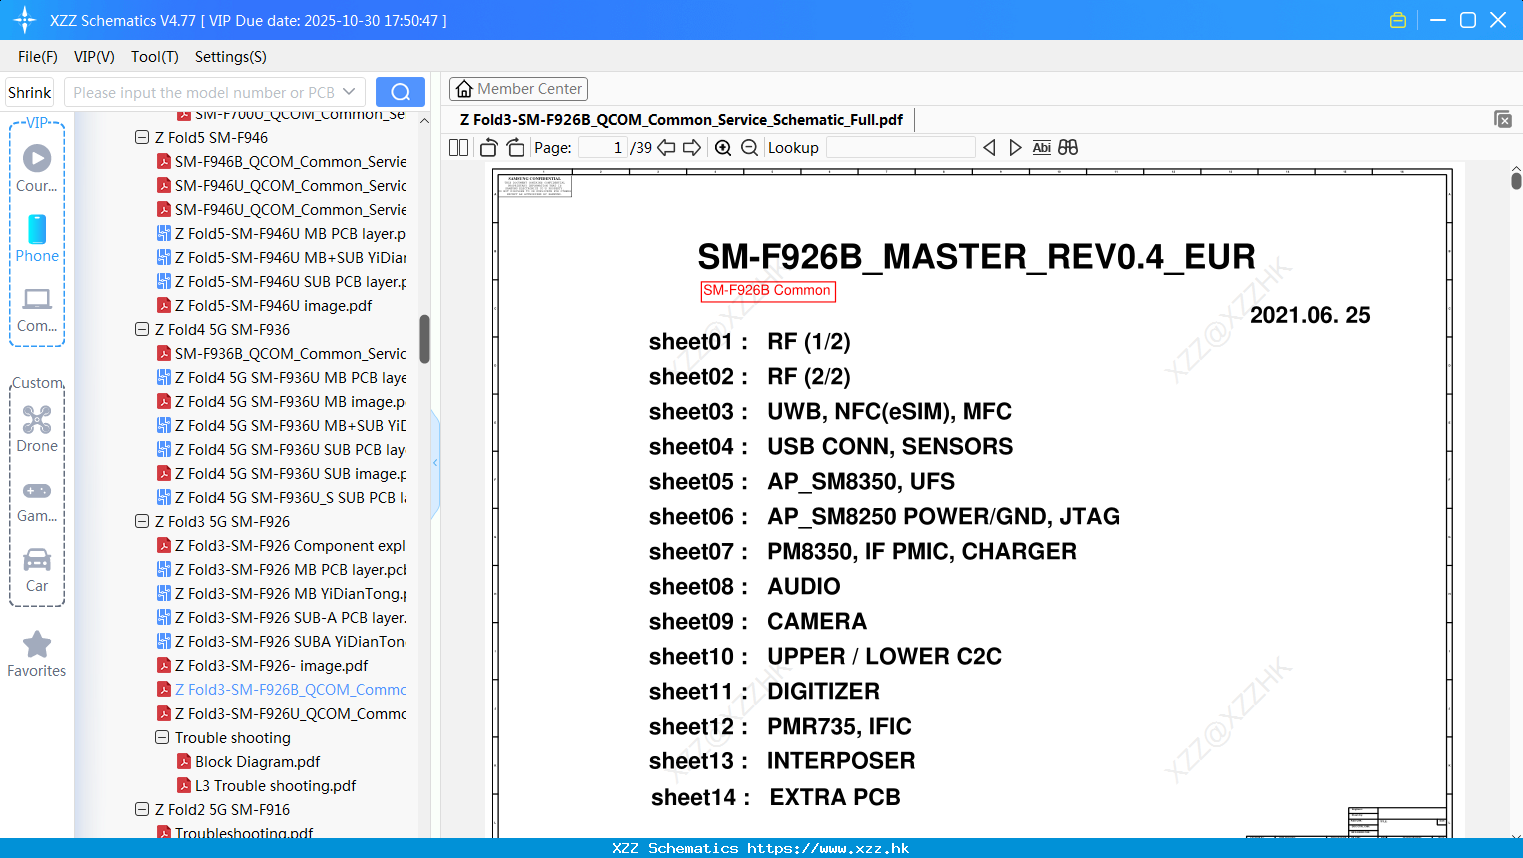Collapse the Z Fold4 5G SM-F936 folder

[x=142, y=329]
